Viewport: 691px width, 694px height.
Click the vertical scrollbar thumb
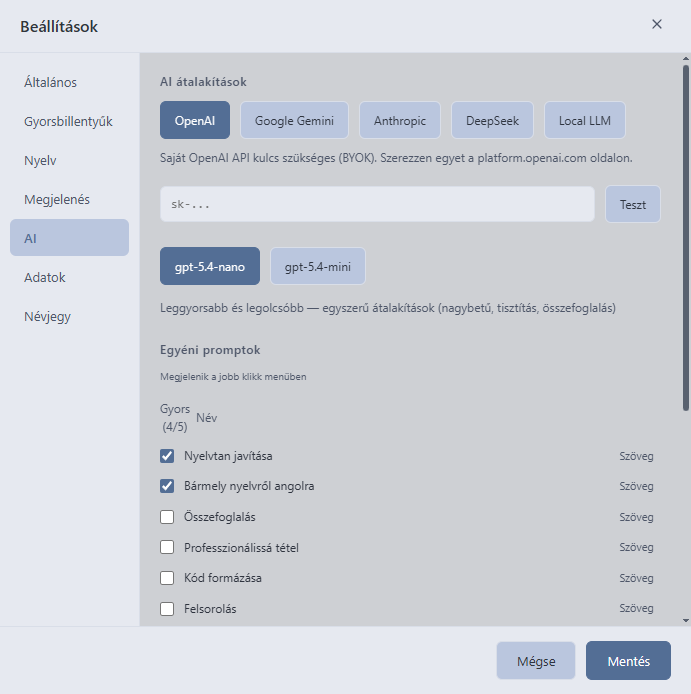[x=686, y=238]
